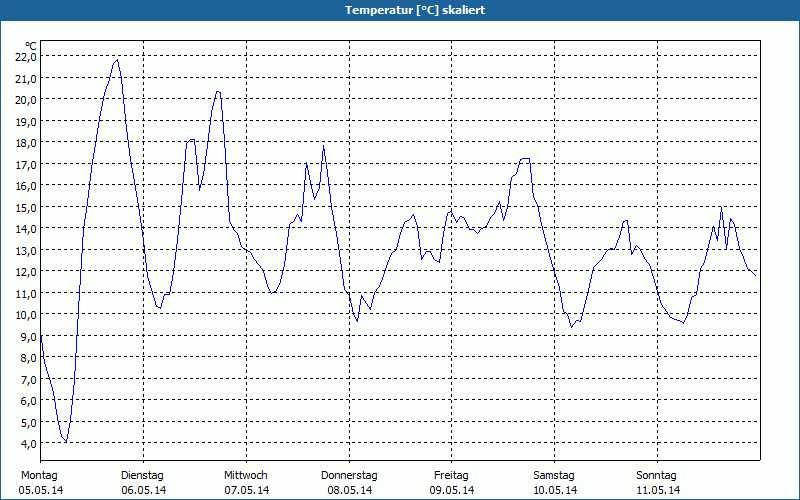Click the Donnerstag 08.05.14 date label
This screenshot has width=800, height=500.
349,483
